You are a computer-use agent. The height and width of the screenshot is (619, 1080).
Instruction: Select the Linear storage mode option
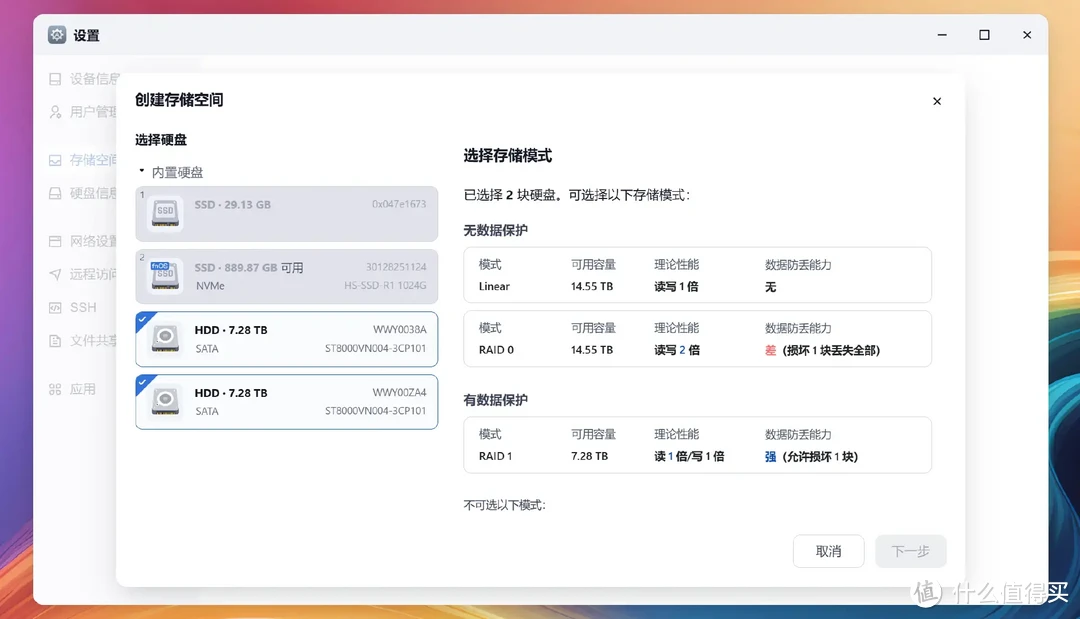click(x=697, y=275)
